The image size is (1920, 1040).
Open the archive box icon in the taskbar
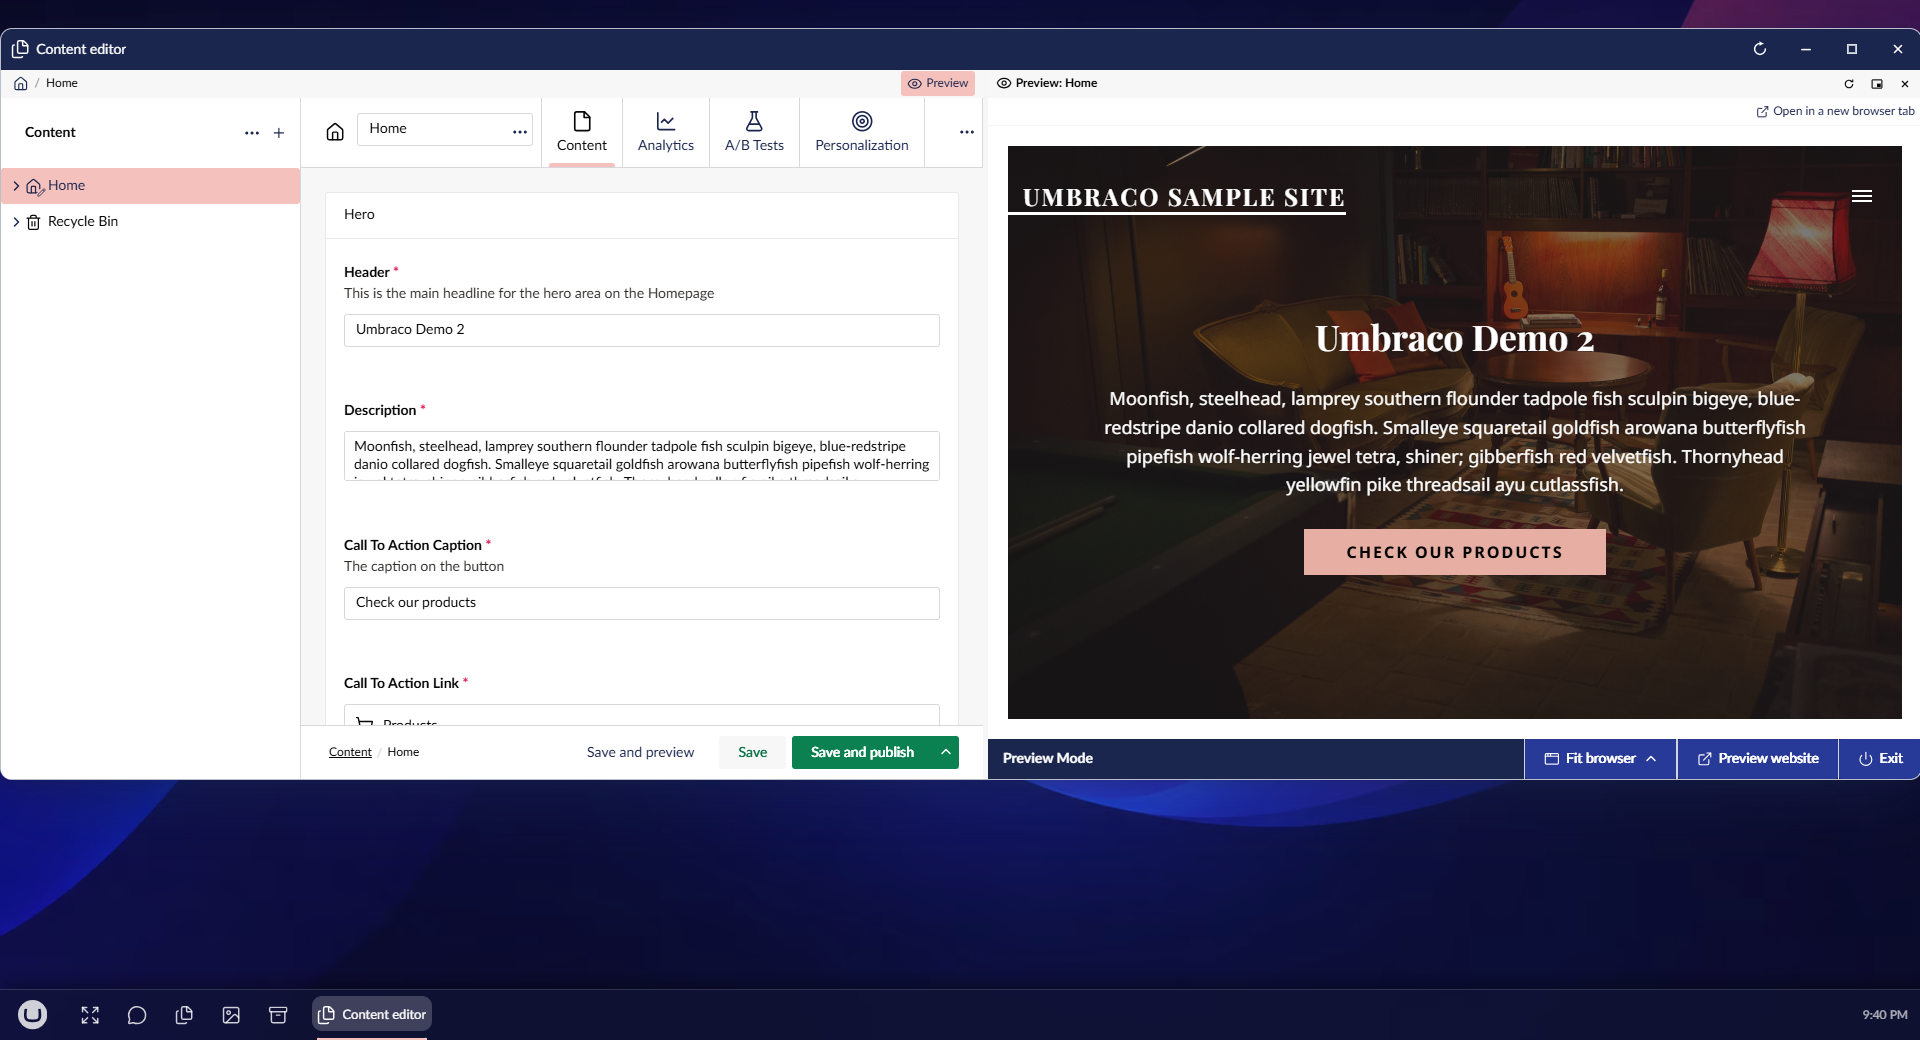click(x=278, y=1015)
